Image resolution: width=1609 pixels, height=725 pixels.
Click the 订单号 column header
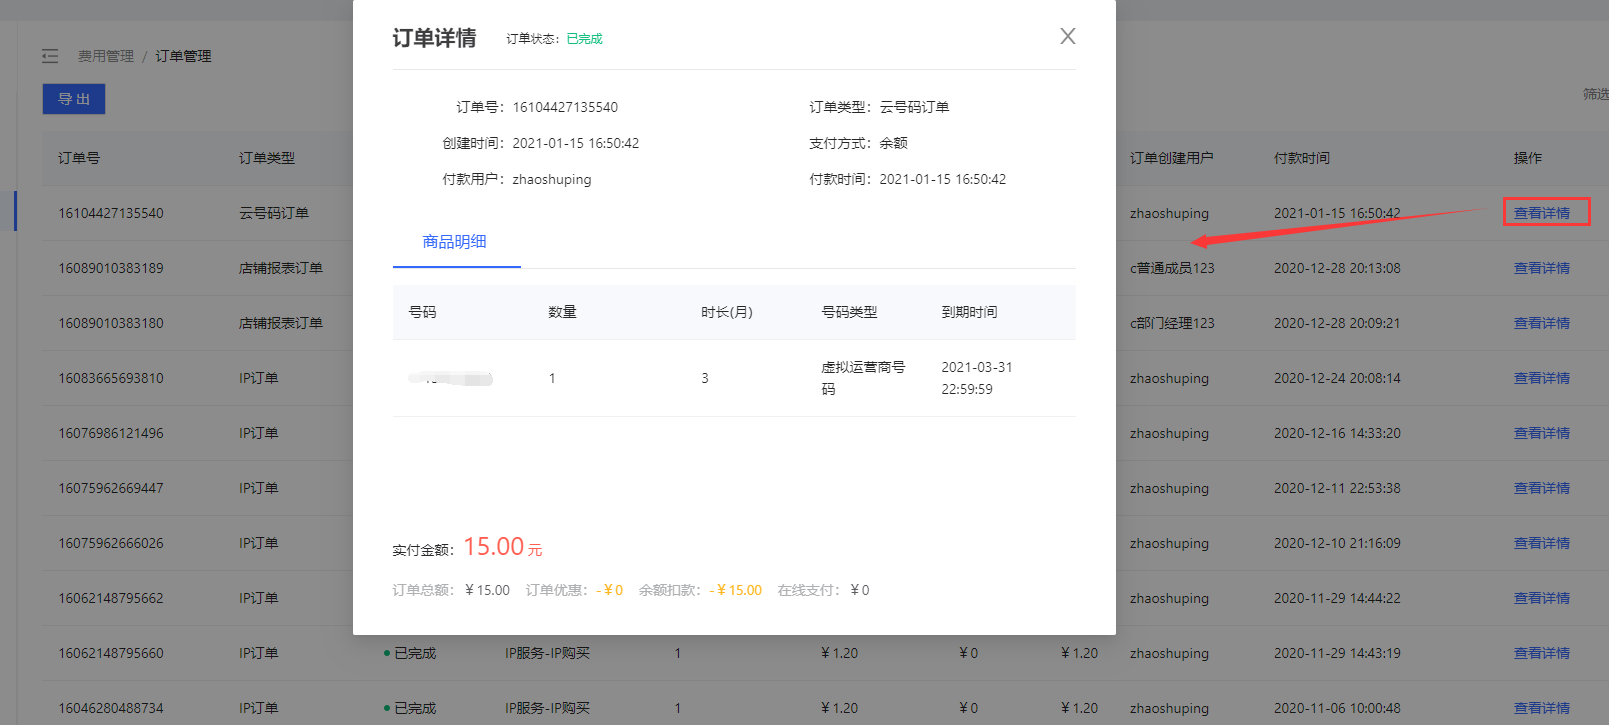coord(79,158)
